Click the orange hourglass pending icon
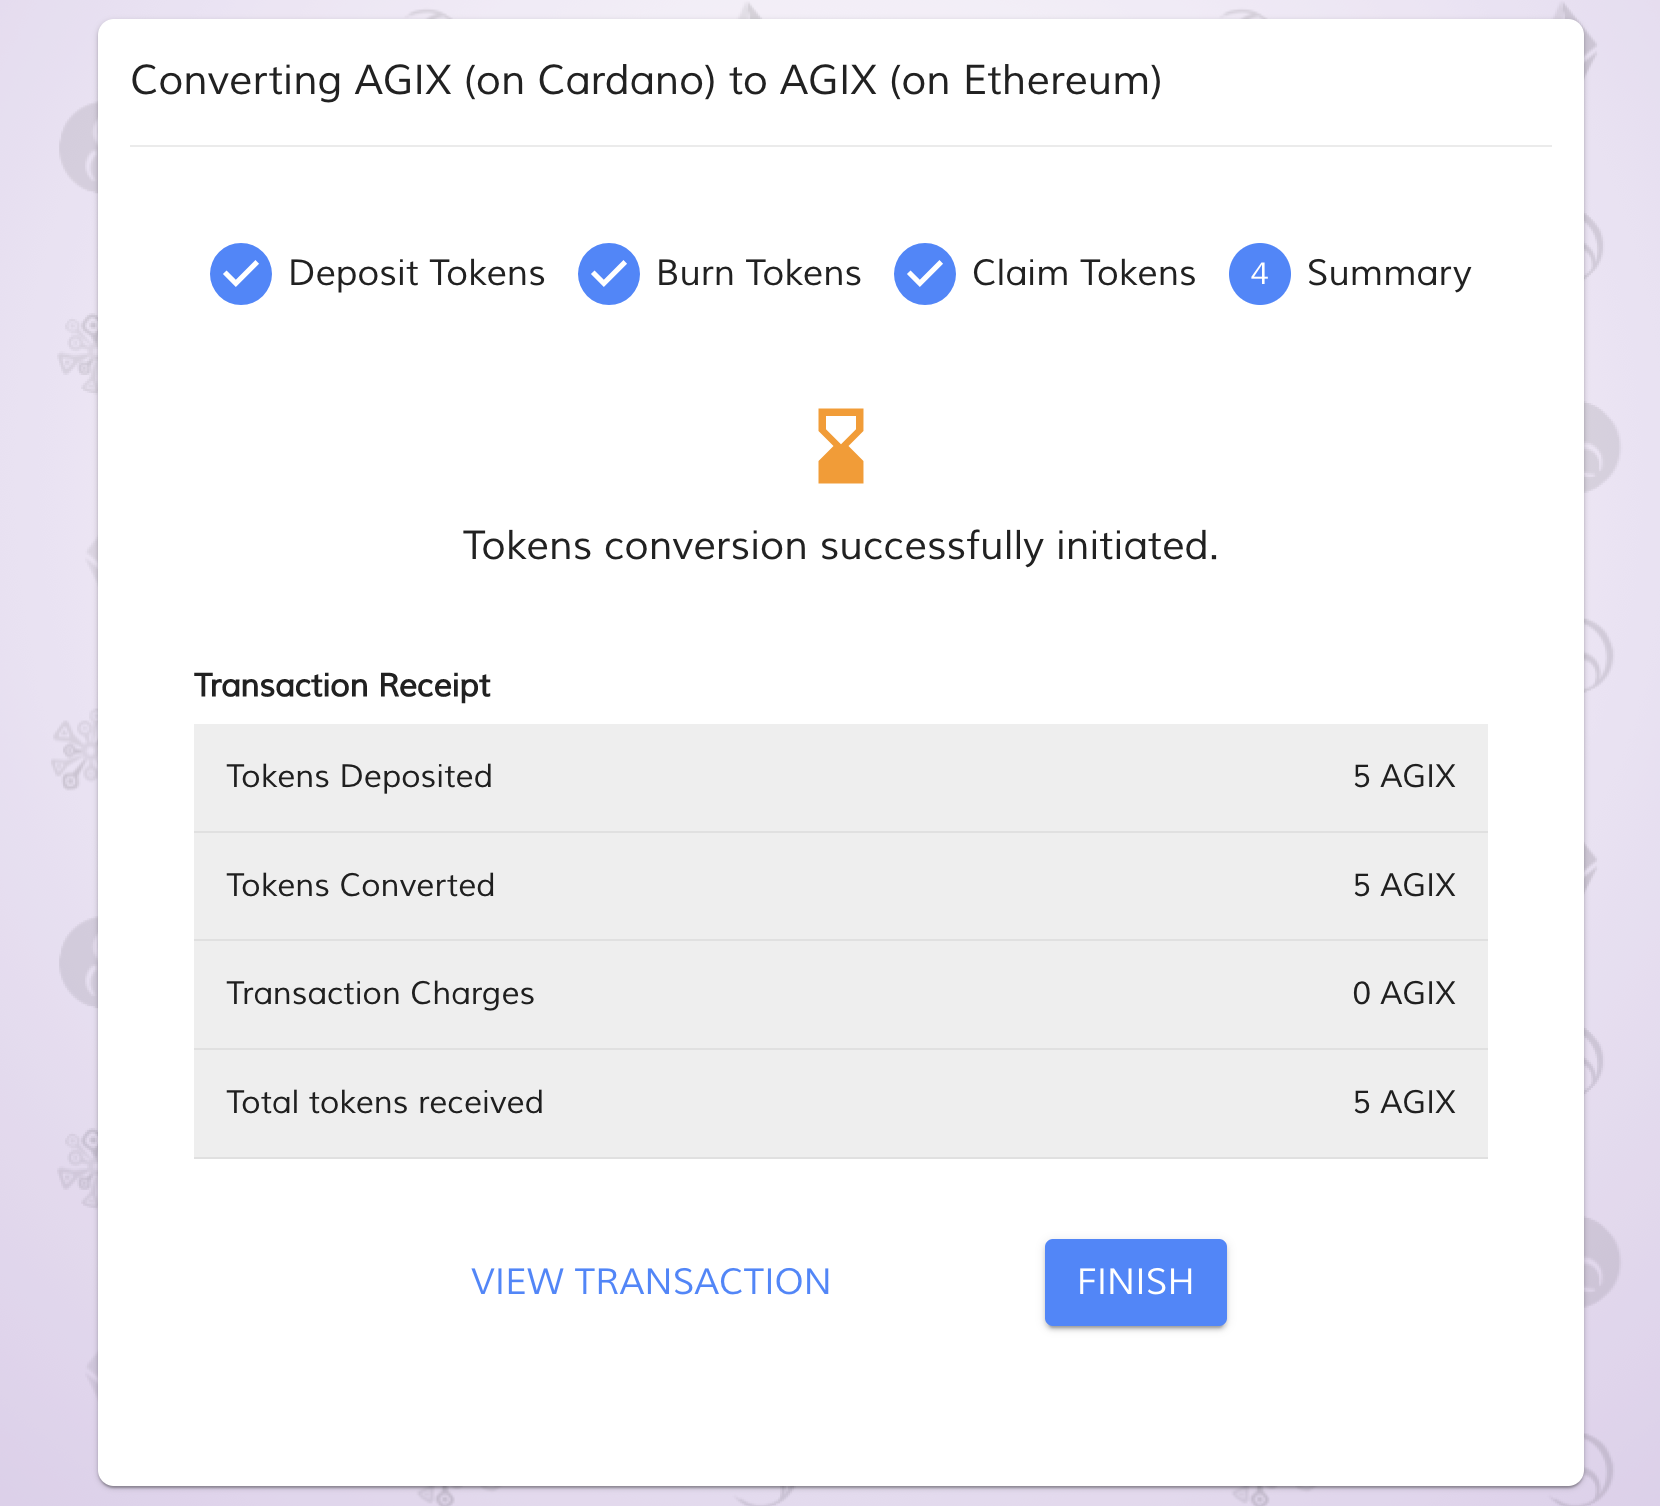Screen dimensions: 1660x1506 (841, 446)
